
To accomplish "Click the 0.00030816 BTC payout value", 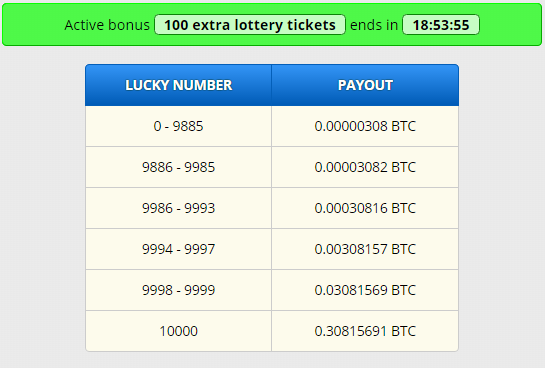I will pyautogui.click(x=365, y=208).
